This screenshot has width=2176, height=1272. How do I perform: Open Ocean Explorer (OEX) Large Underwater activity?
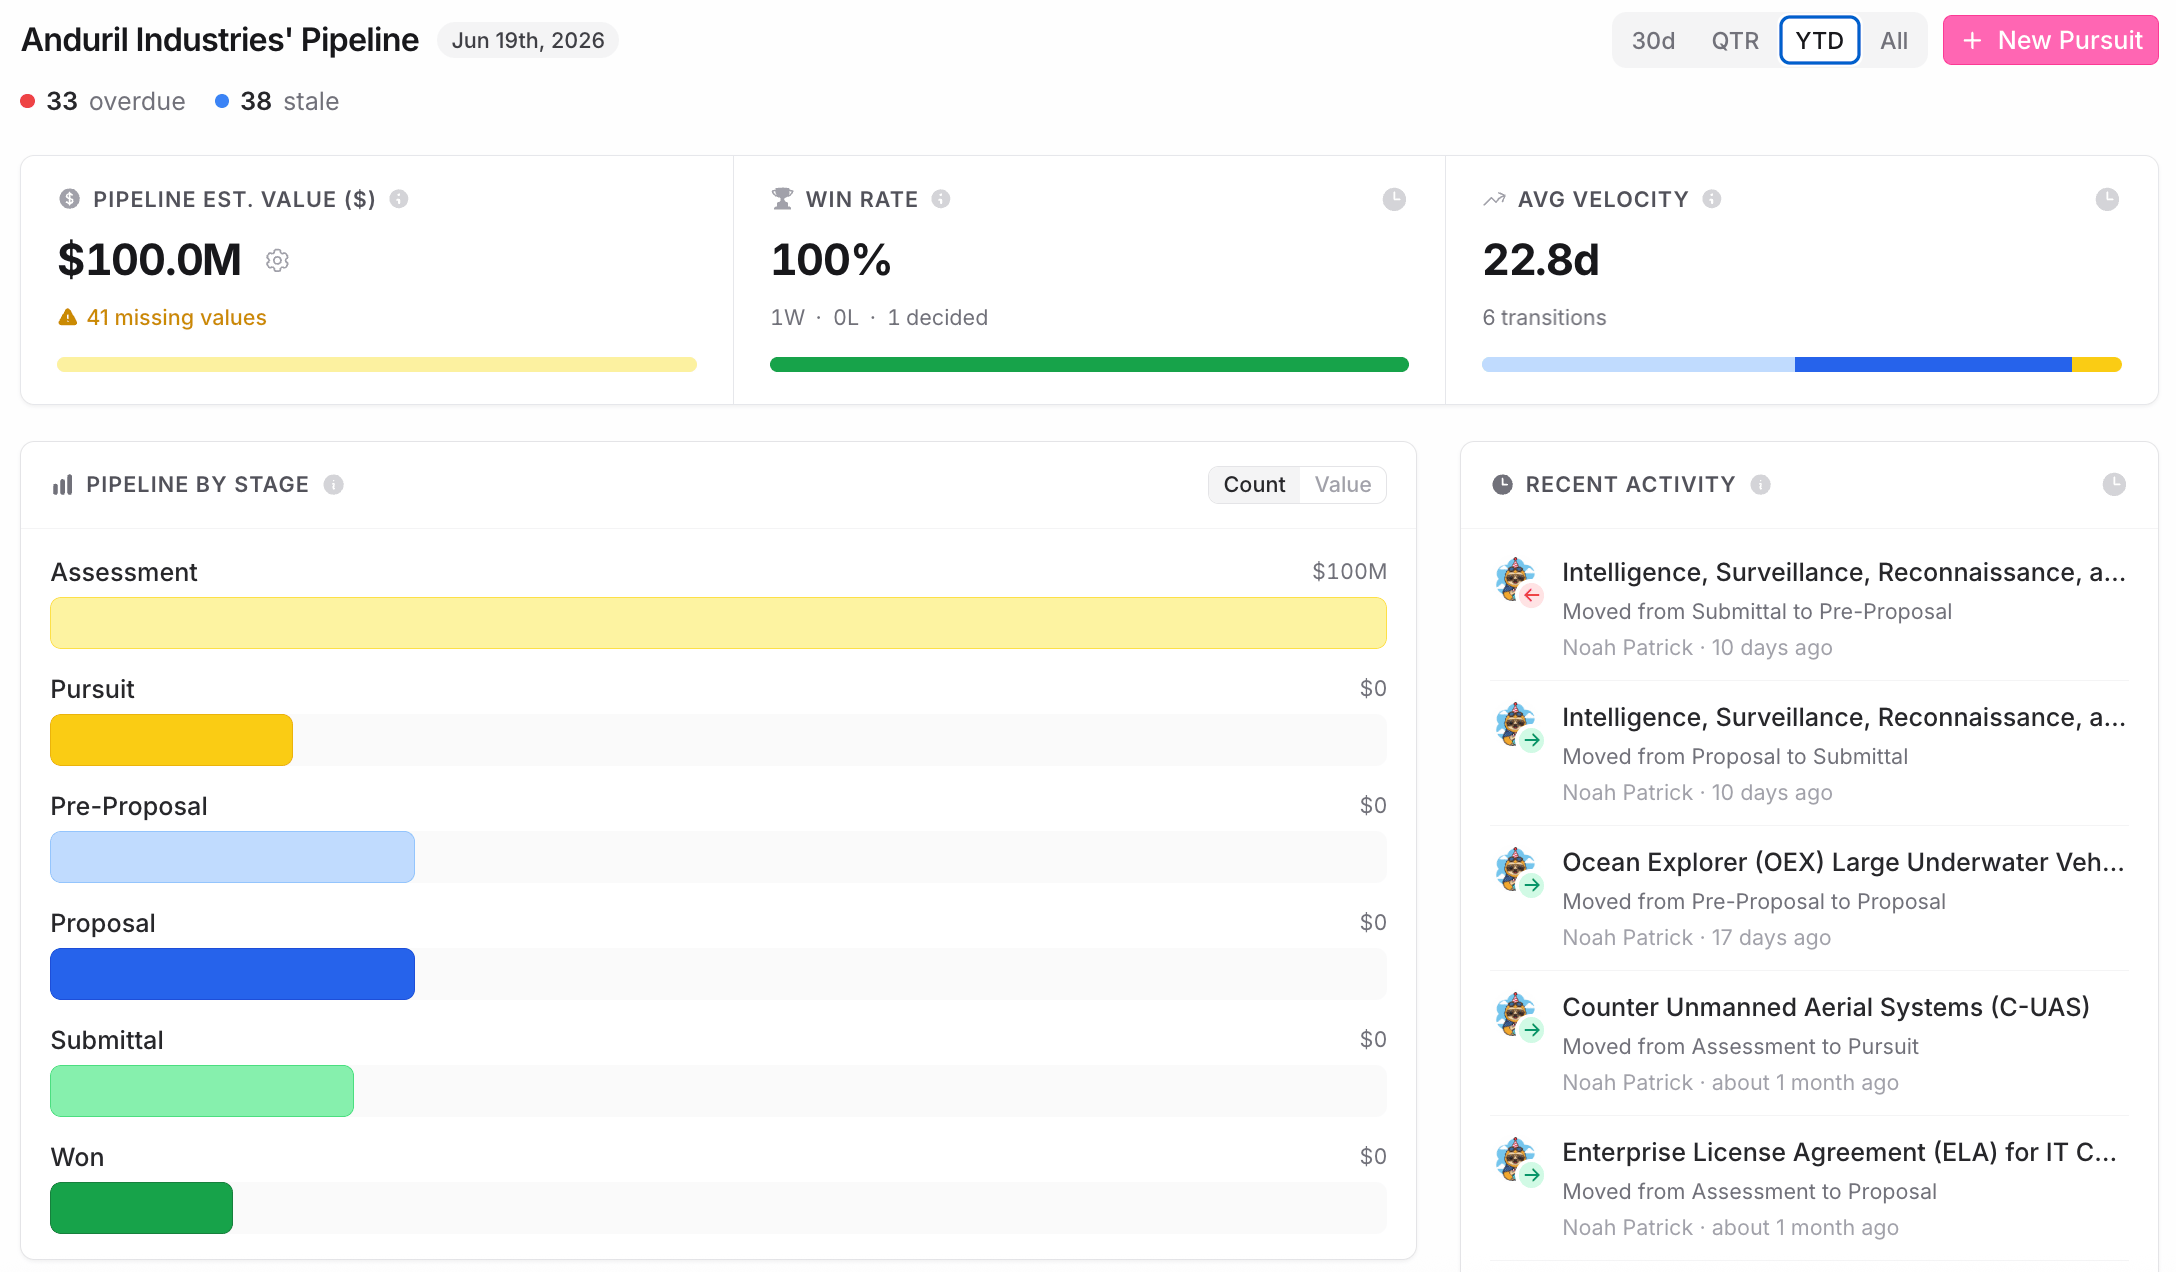coord(1809,898)
